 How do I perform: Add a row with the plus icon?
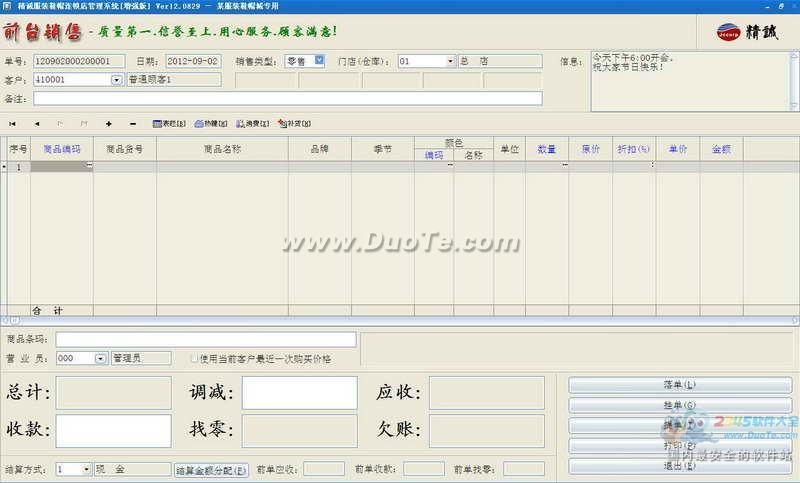coord(109,124)
